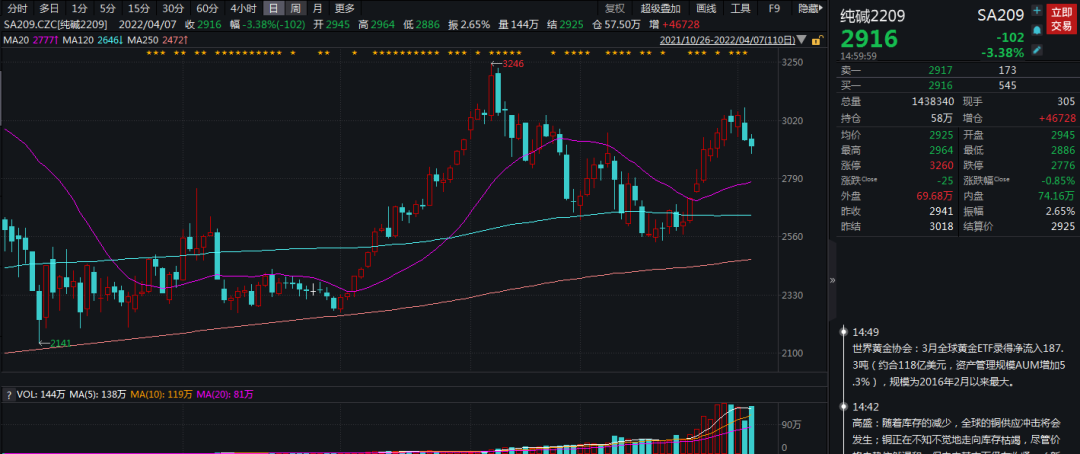Open the 更多 more periods menu

(x=344, y=8)
